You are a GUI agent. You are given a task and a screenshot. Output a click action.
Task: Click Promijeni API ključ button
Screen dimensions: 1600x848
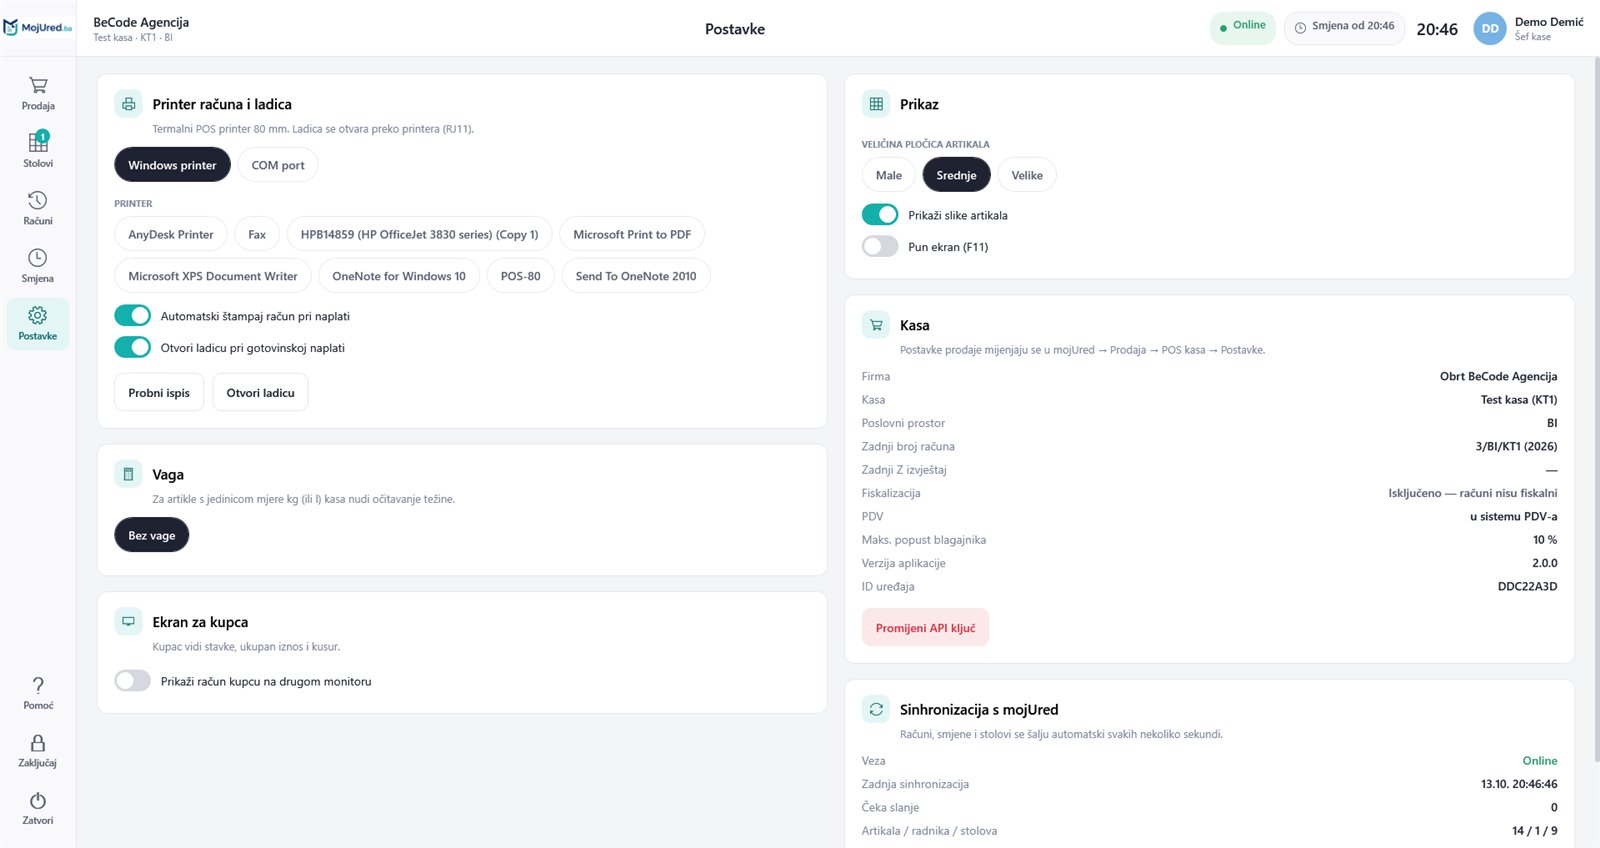point(925,628)
